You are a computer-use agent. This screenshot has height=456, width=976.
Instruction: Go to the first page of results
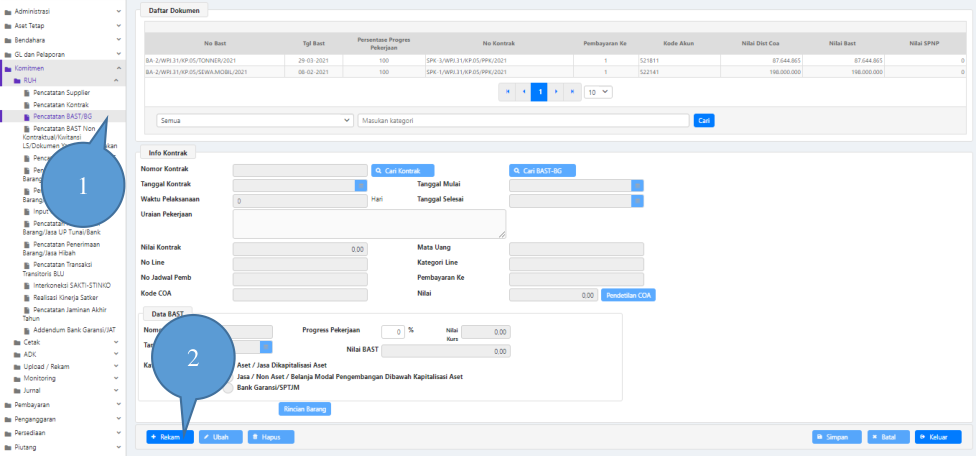(507, 91)
